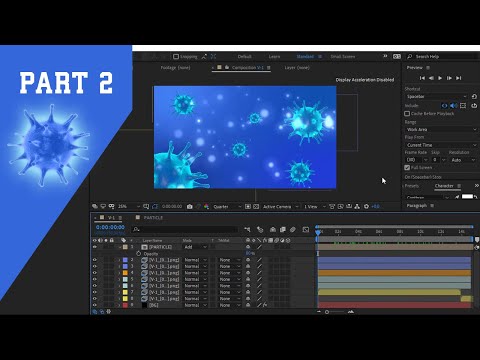The width and height of the screenshot is (480, 360).
Task: Open the composition mini-flowchart in timeline
Action: pyautogui.click(x=247, y=229)
